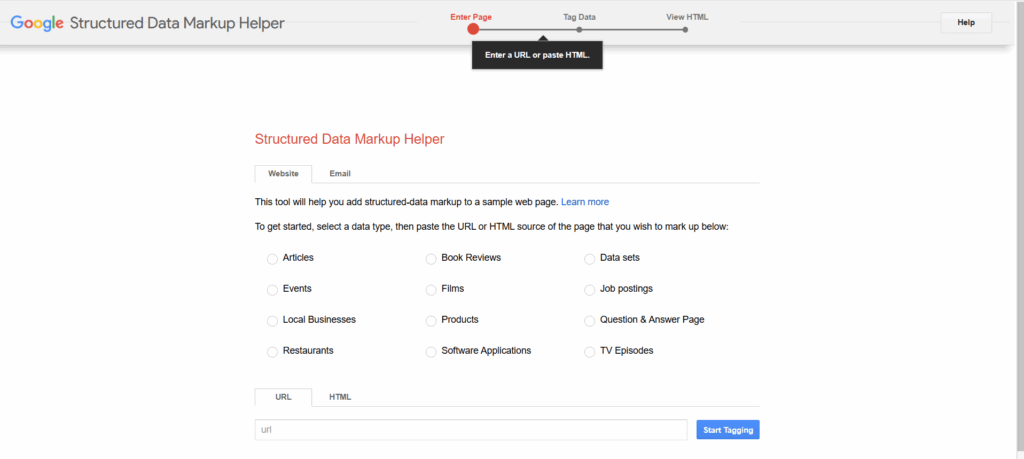Click the Start Tagging button
1024x459 pixels.
(x=728, y=430)
